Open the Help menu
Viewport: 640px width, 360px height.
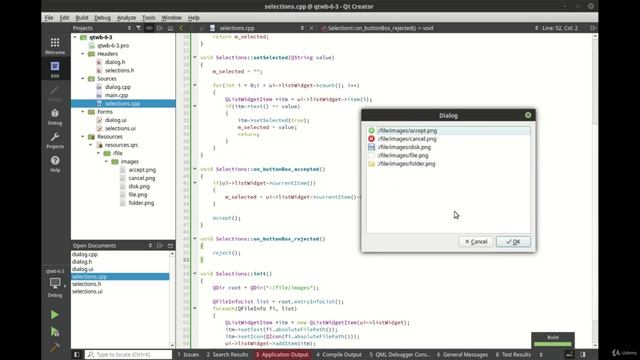[x=193, y=18]
